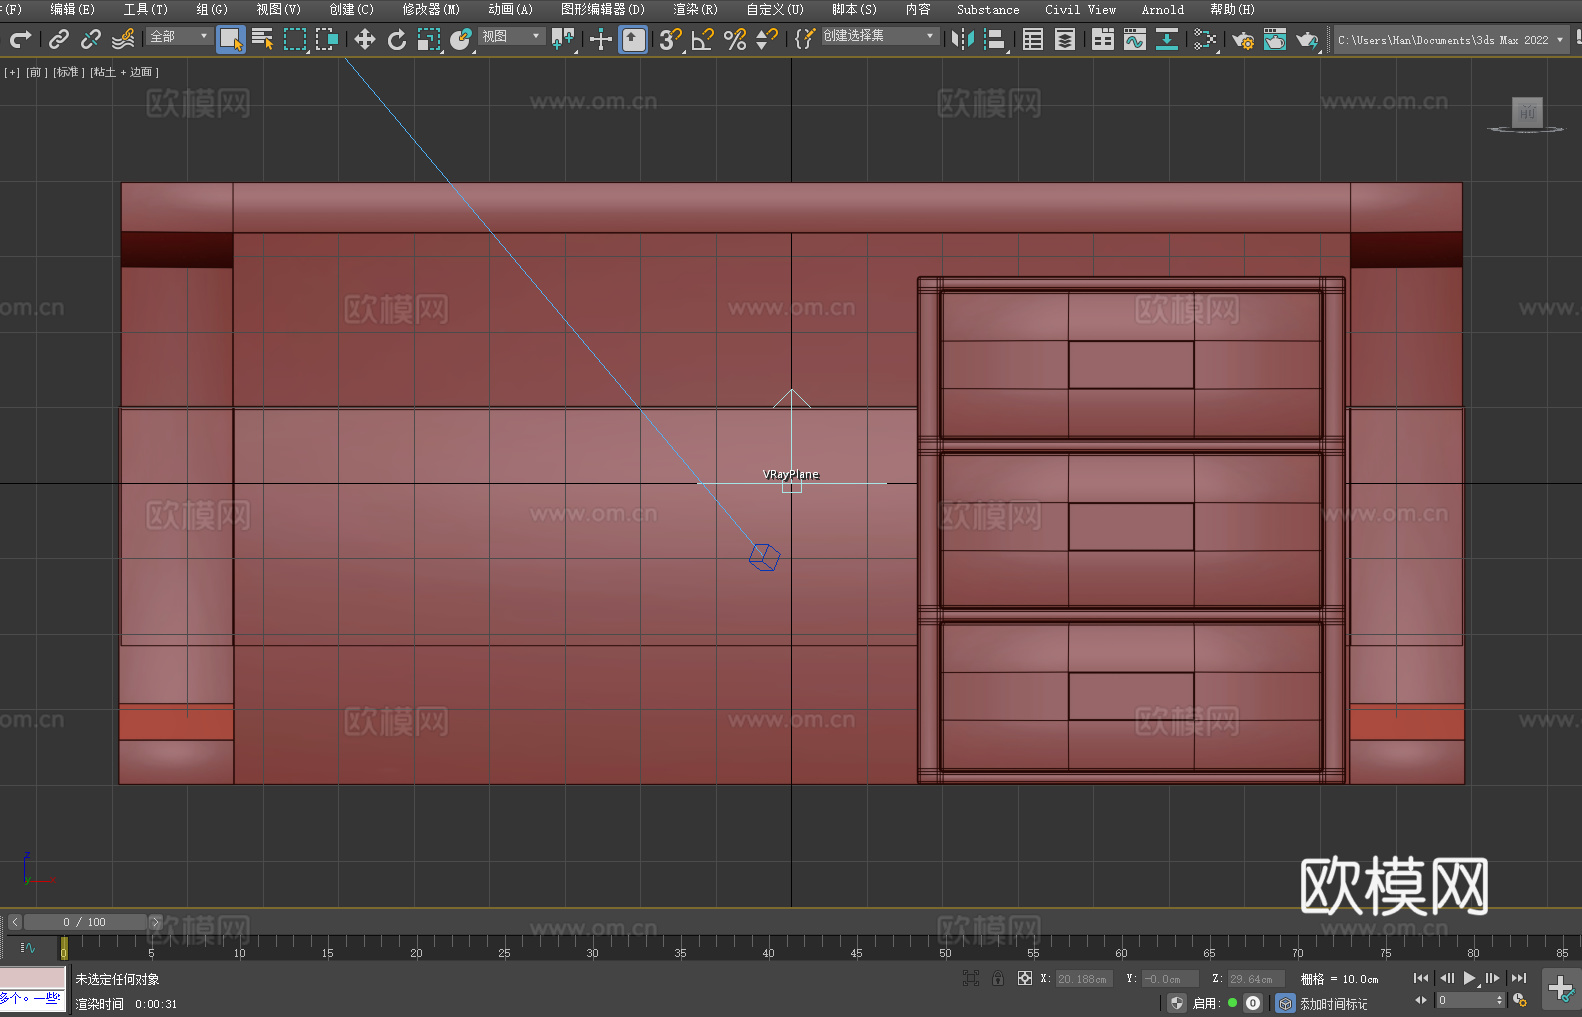
Task: Click the Render Production teapot icon
Action: pyautogui.click(x=1307, y=39)
